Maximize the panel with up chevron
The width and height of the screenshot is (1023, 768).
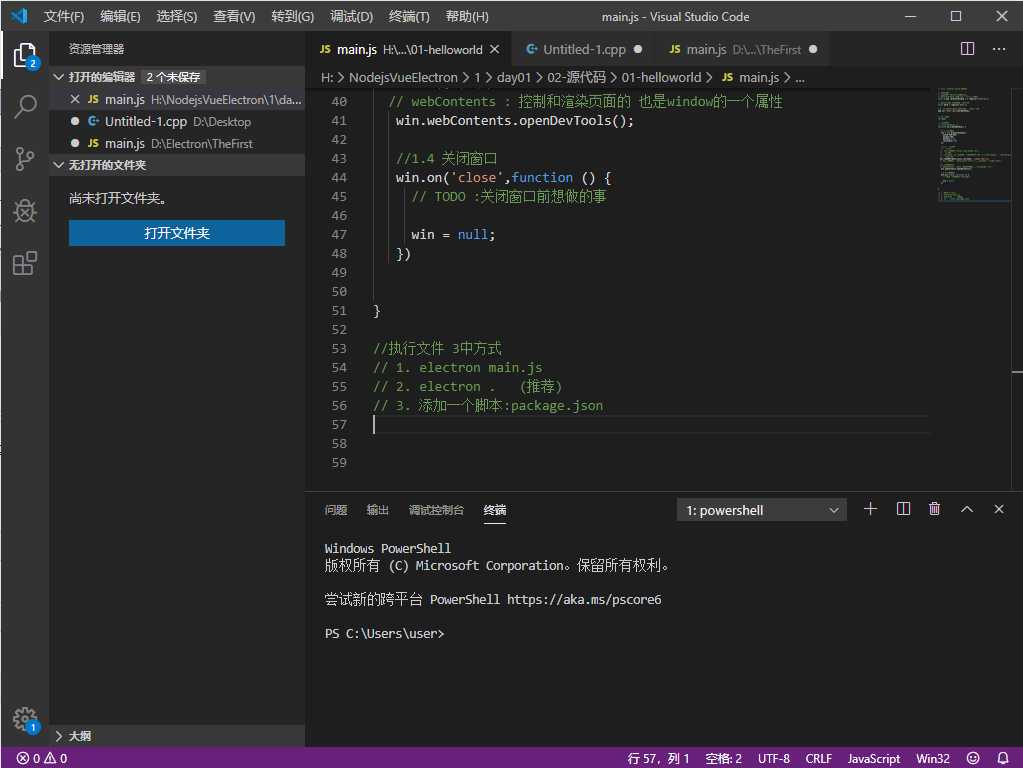coord(966,509)
